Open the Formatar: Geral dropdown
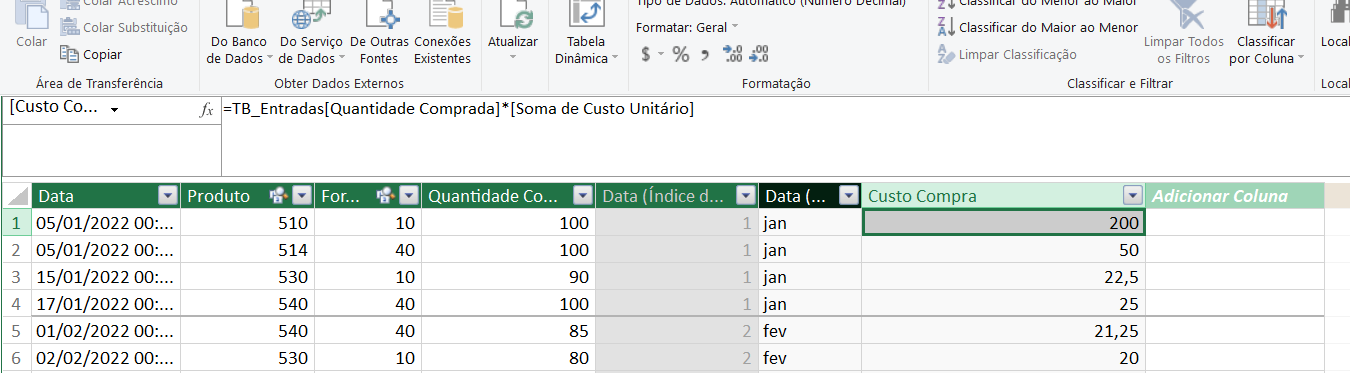Screen dimensions: 1350x373 pos(688,27)
